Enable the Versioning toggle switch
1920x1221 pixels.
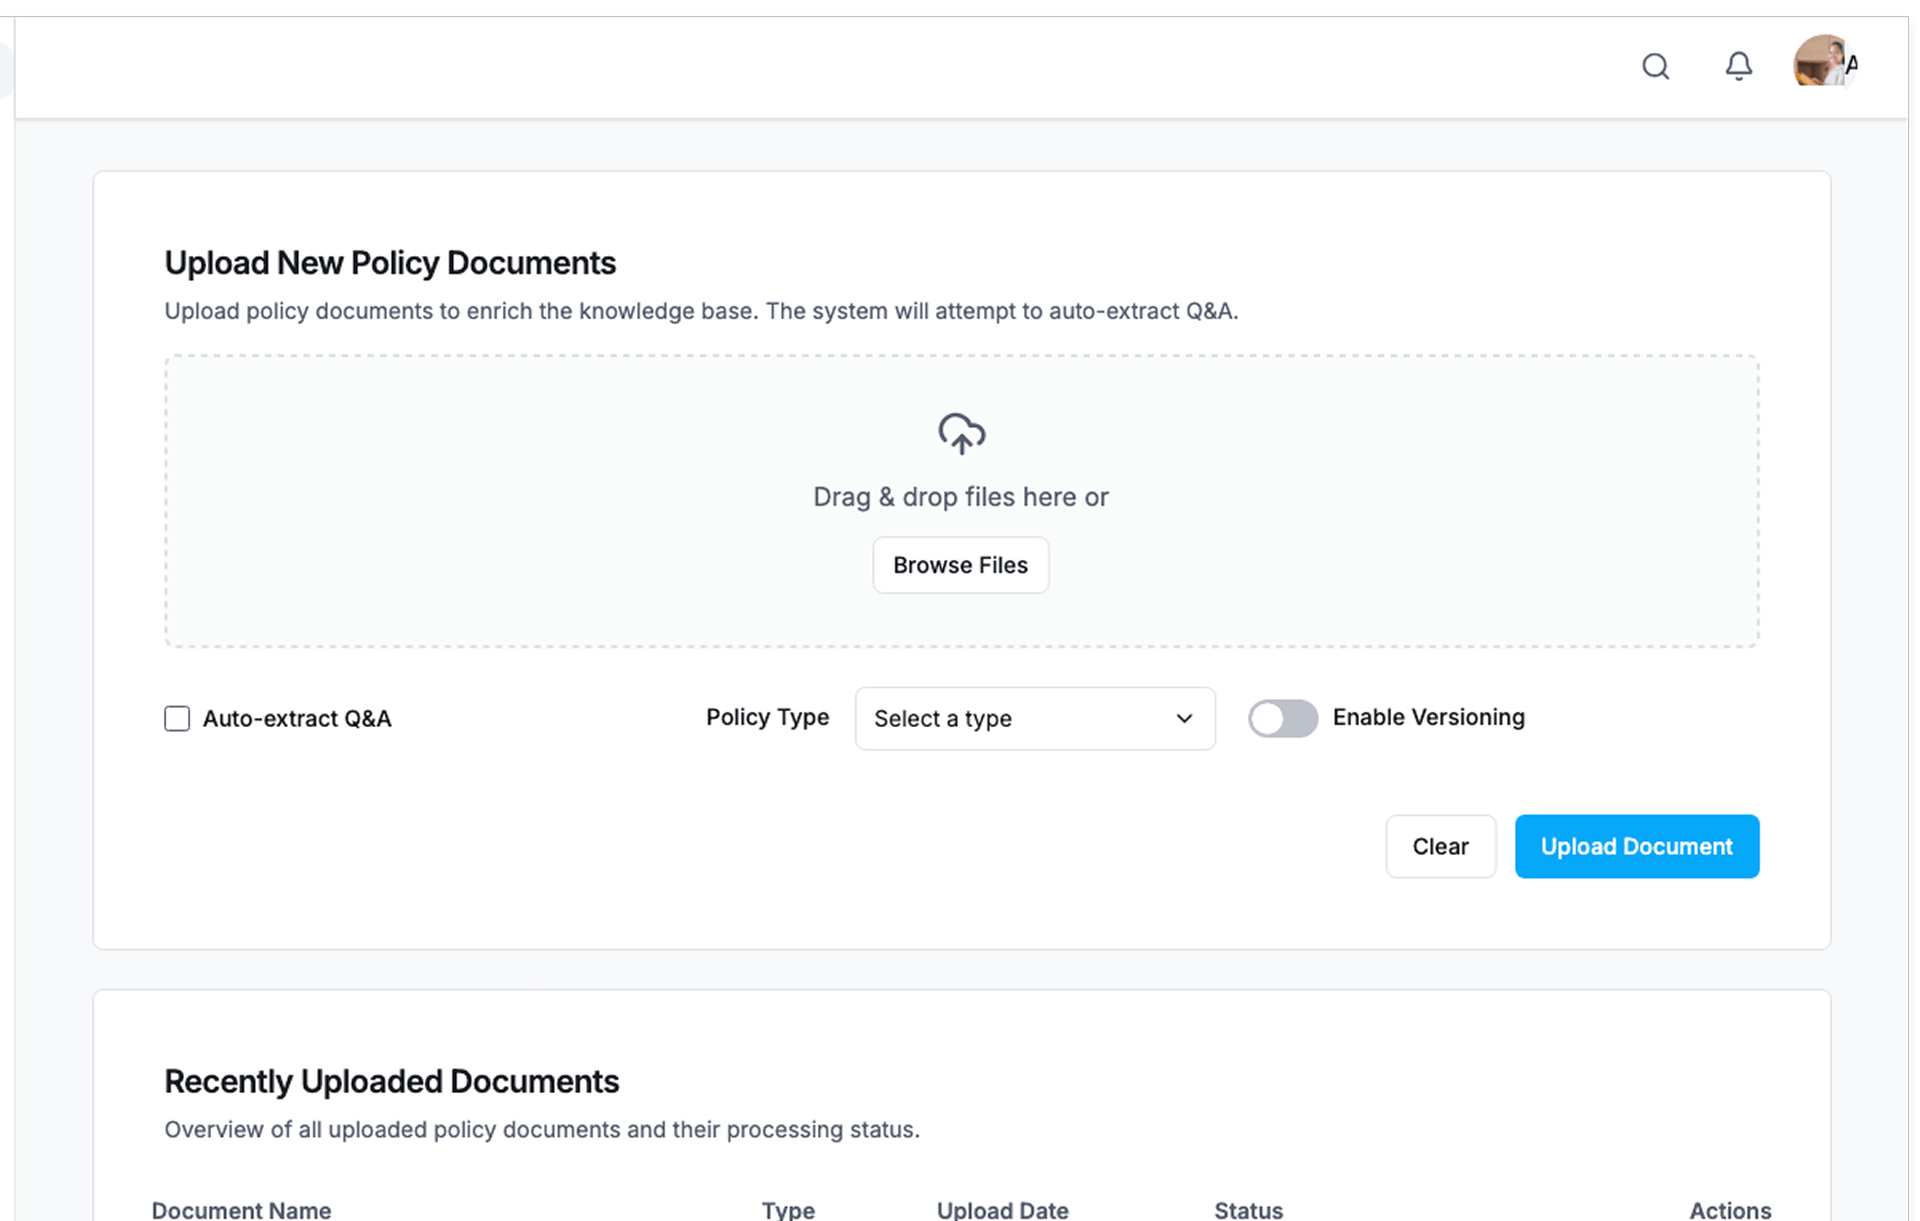1282,718
